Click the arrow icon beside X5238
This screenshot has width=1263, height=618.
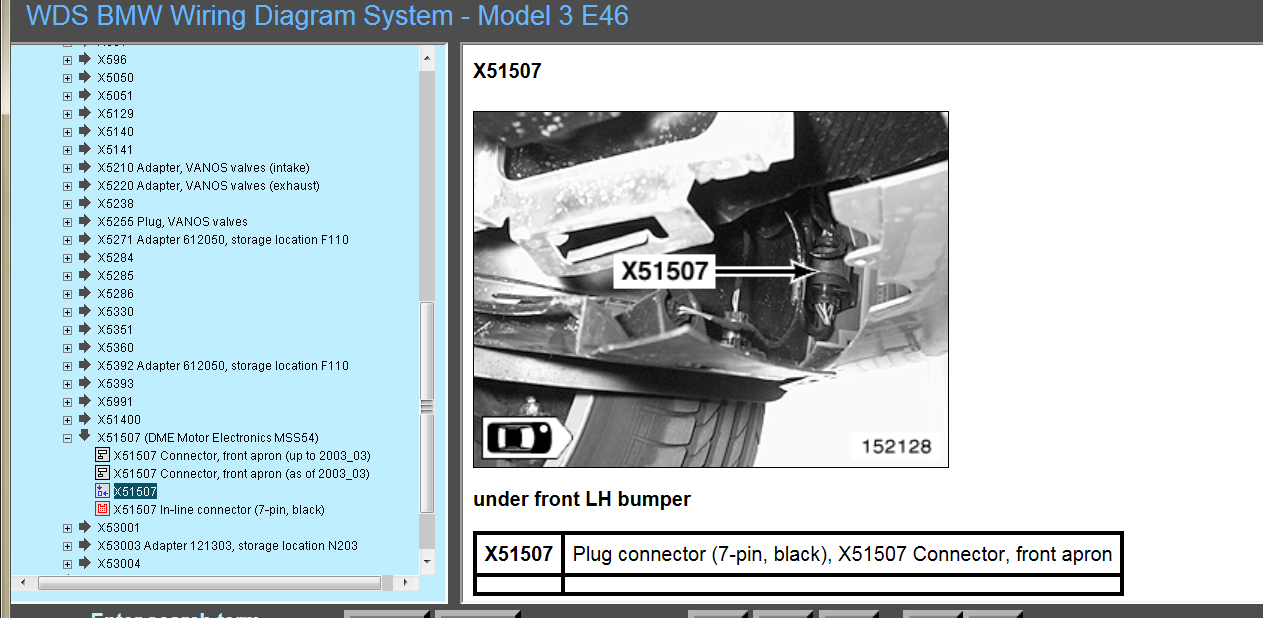[x=85, y=203]
